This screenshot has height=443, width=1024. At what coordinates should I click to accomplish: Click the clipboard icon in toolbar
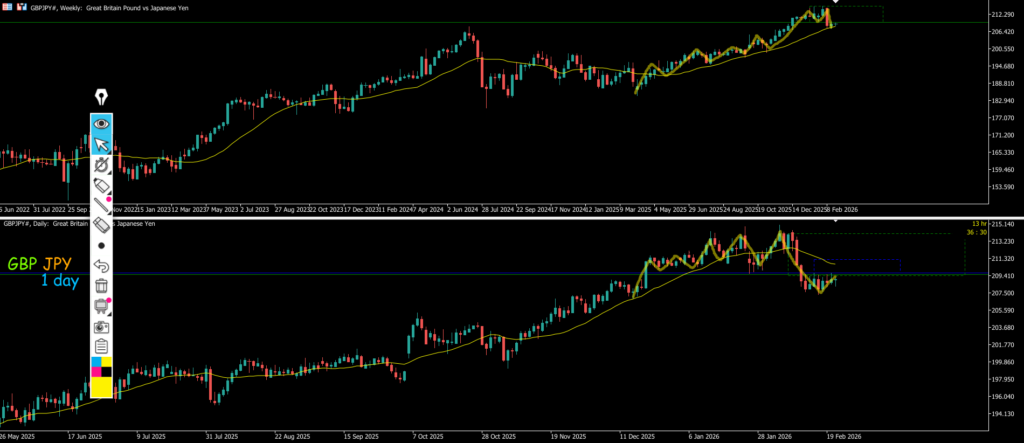tap(101, 346)
